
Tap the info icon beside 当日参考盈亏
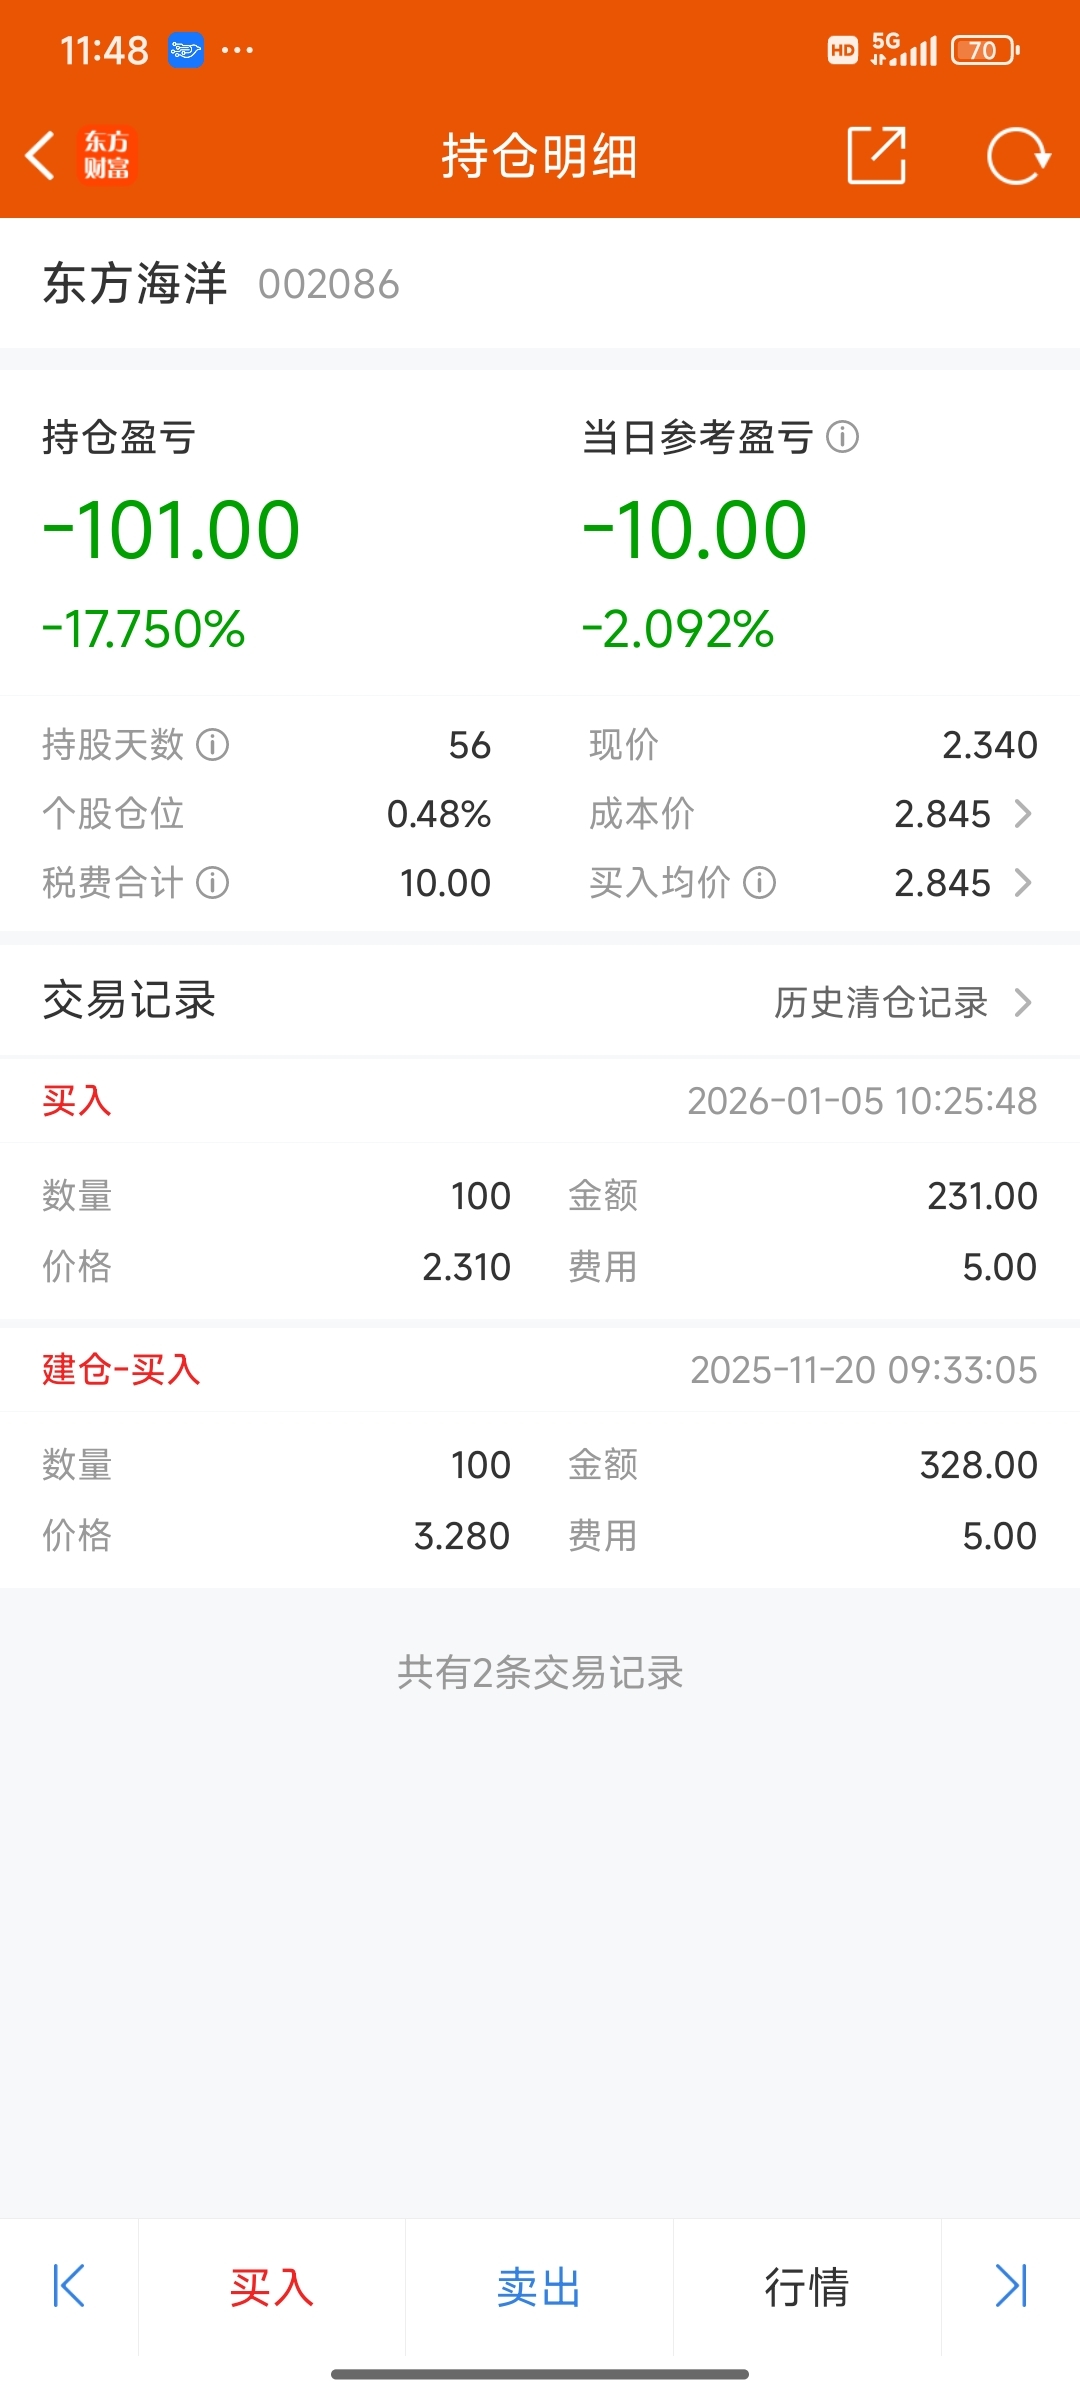pos(843,437)
